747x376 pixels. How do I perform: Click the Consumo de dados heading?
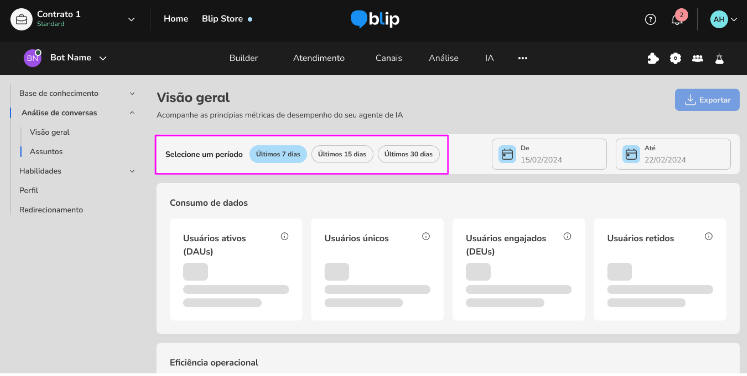point(209,203)
